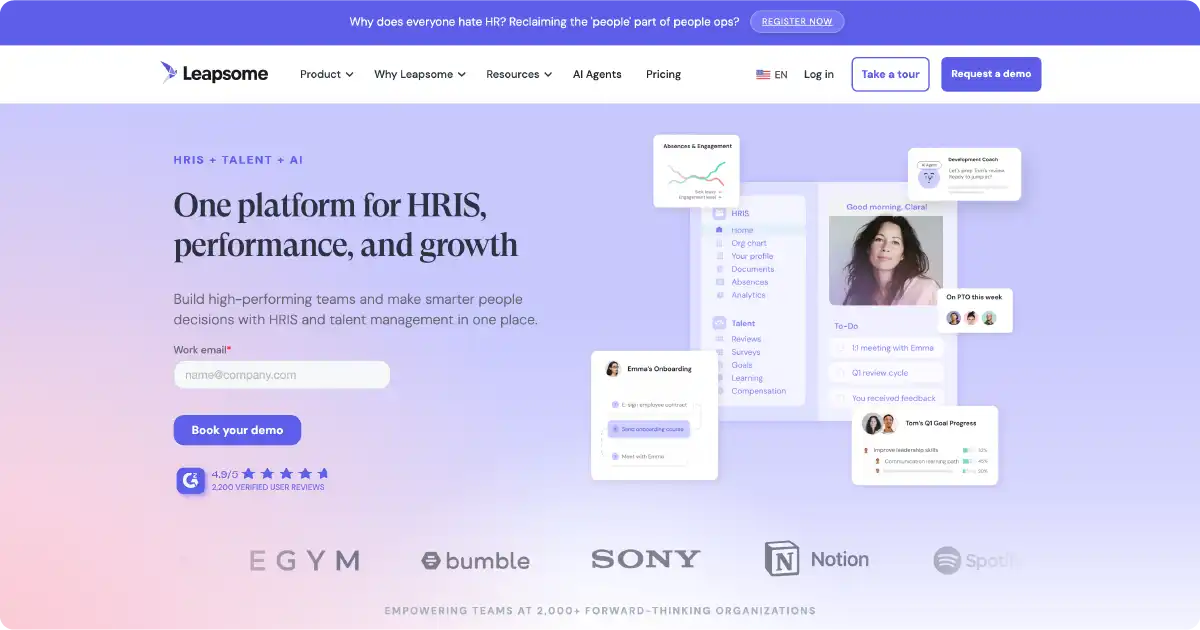This screenshot has height=630, width=1200.
Task: Click the Q1 review cycle to-do item
Action: point(886,373)
